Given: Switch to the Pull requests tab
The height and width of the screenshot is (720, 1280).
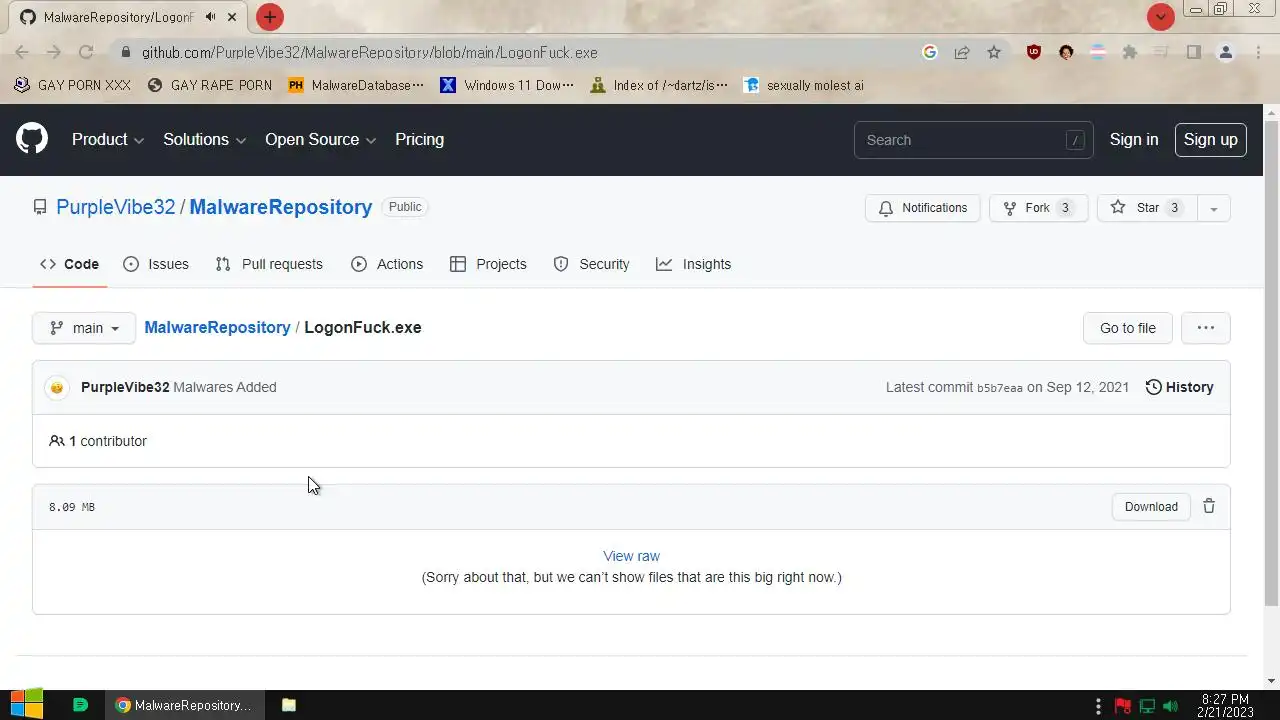Looking at the screenshot, I should 269,264.
